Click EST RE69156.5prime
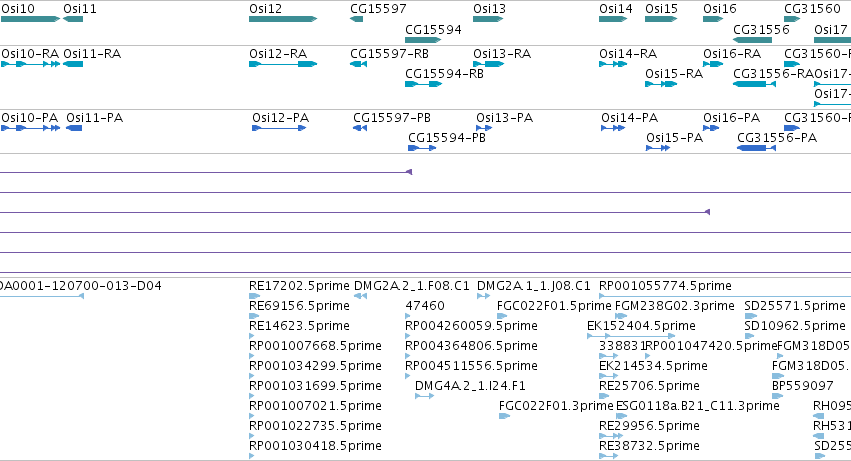The width and height of the screenshot is (851, 461). coord(299,306)
